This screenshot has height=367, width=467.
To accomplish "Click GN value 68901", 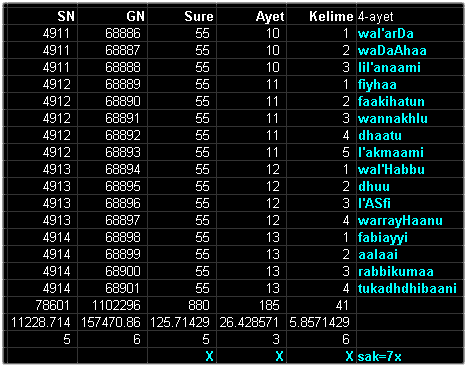I will [123, 288].
